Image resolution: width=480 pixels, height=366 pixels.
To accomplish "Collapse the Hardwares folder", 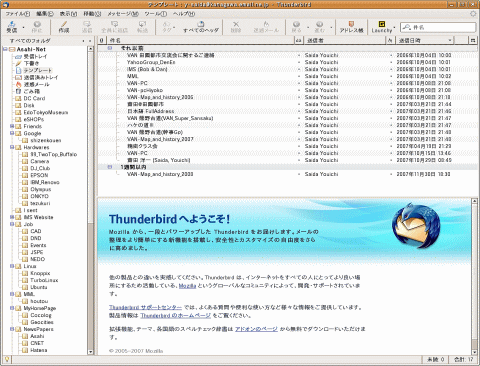I will click(x=12, y=147).
